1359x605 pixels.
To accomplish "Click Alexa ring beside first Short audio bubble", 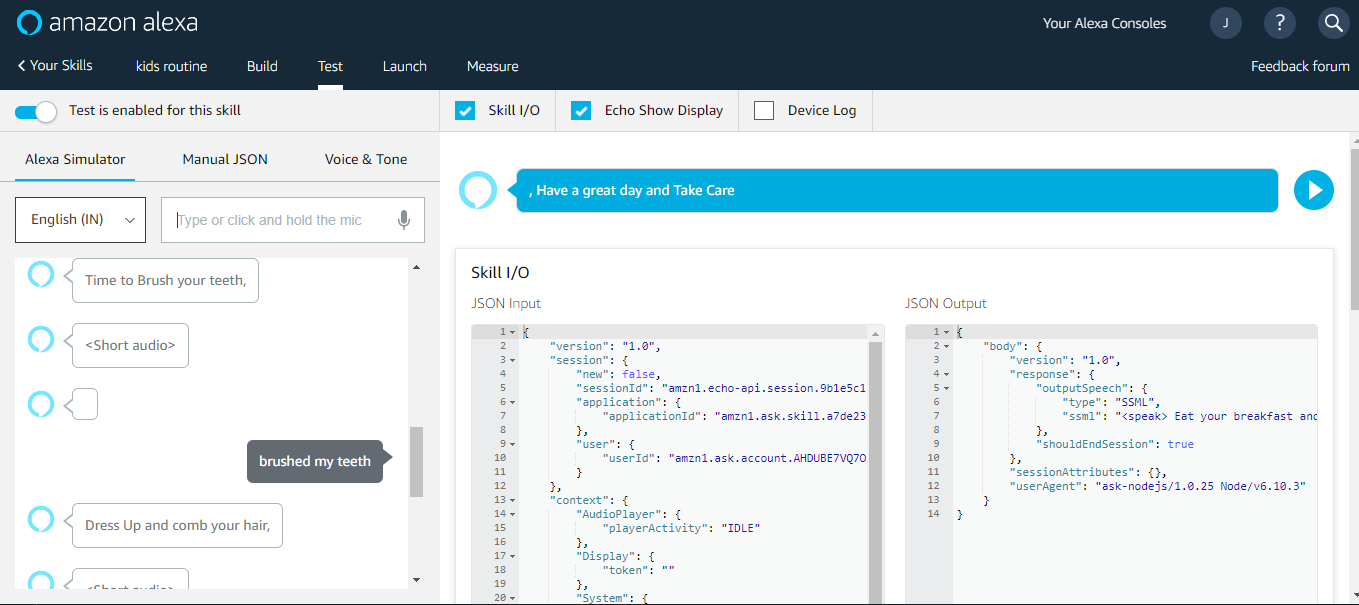I will coord(41,339).
